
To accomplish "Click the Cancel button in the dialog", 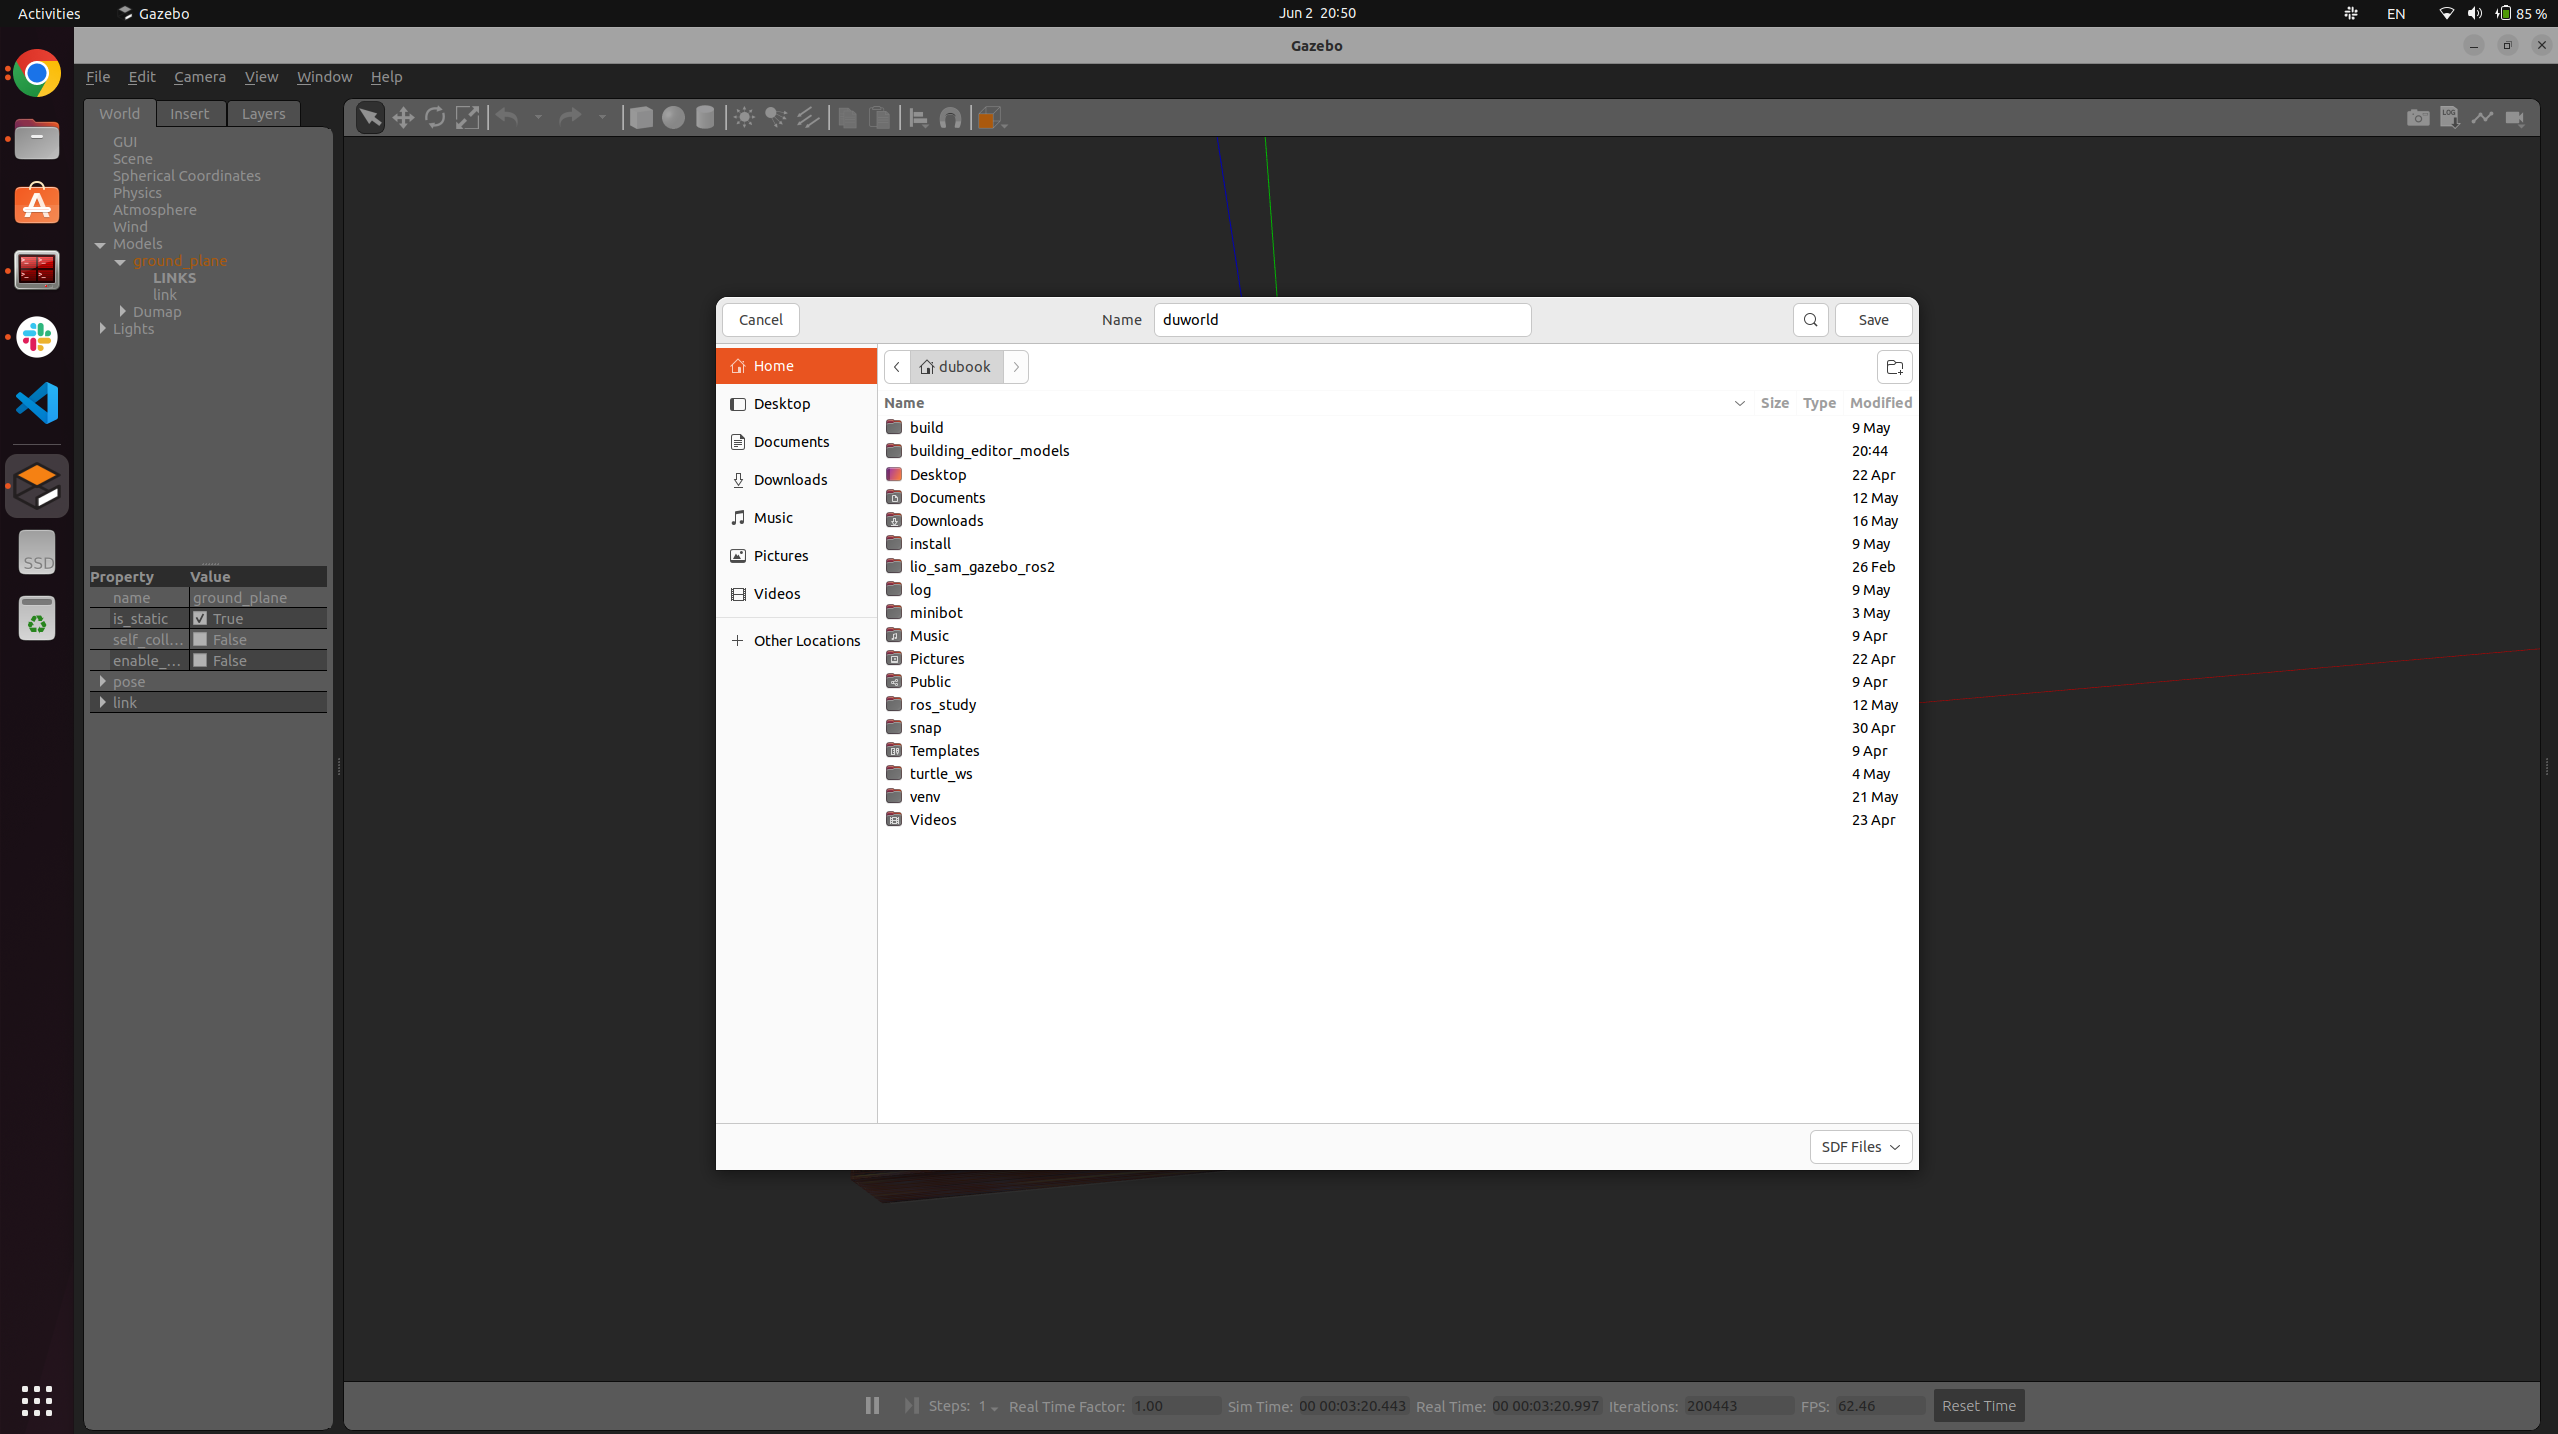I will point(760,320).
